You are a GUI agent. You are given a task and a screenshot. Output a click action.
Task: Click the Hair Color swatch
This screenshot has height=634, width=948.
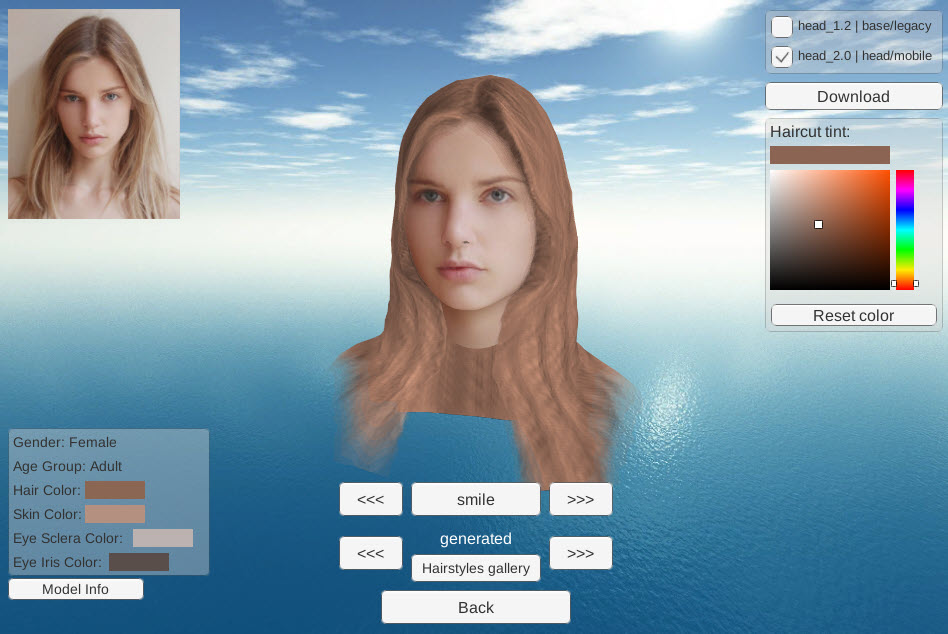tap(115, 490)
